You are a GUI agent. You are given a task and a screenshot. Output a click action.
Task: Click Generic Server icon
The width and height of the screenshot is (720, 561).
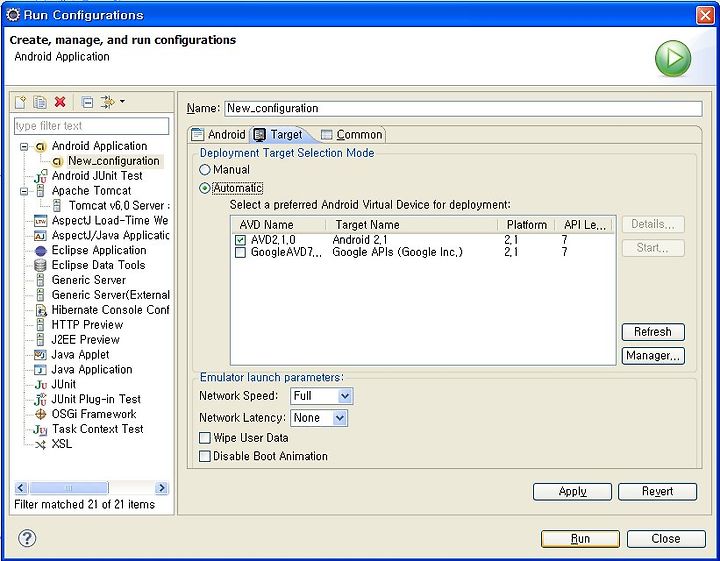40,280
